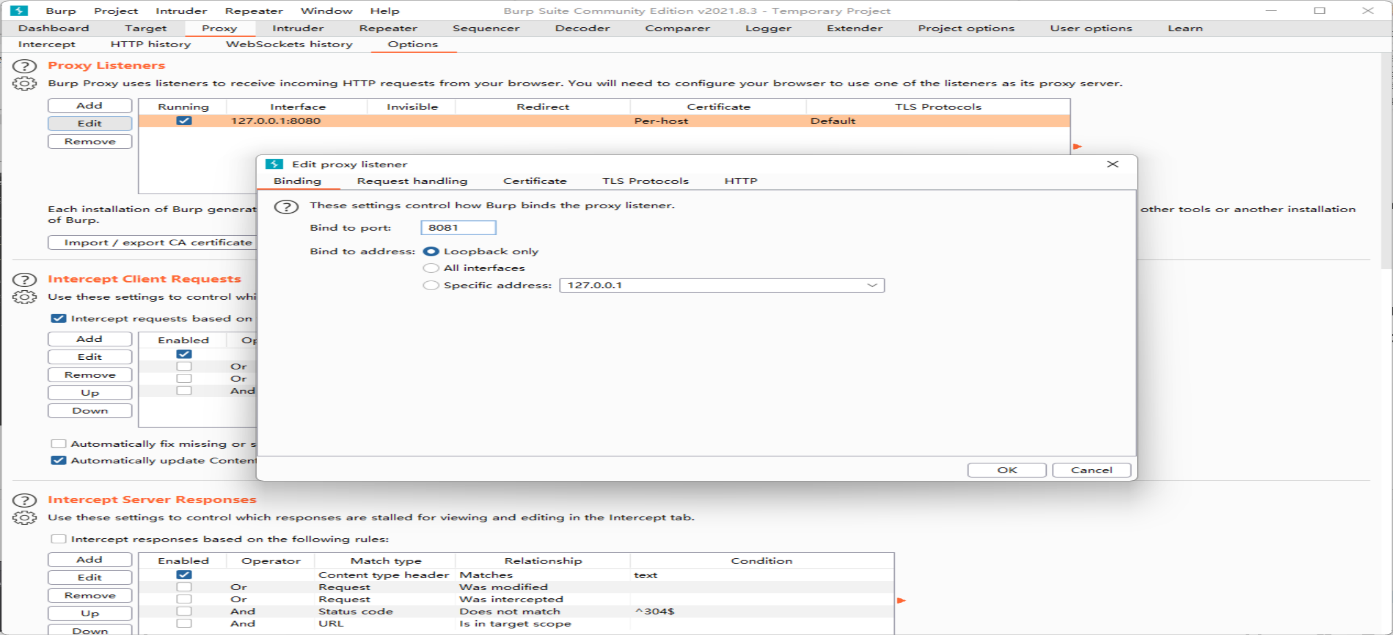Disable the Intercept requests based on rules checkbox
The width and height of the screenshot is (1393, 635).
coord(59,319)
